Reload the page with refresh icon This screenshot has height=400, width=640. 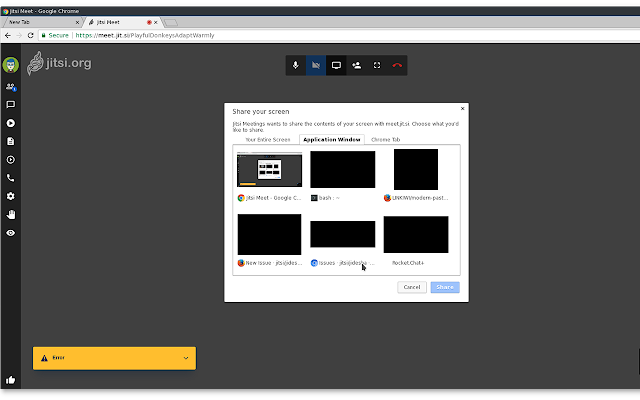pyautogui.click(x=30, y=36)
